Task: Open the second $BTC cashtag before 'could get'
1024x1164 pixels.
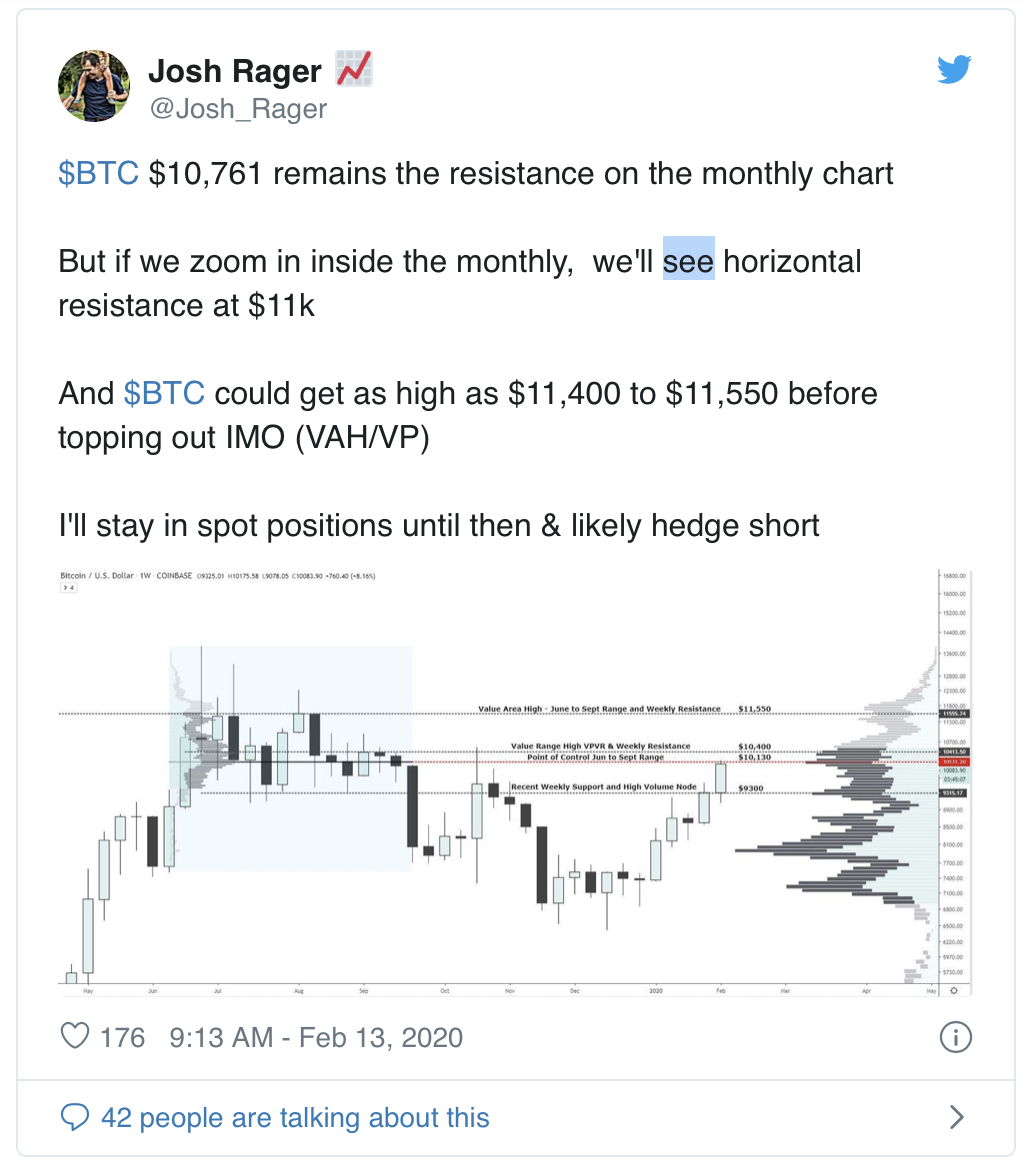Action: pyautogui.click(x=164, y=393)
